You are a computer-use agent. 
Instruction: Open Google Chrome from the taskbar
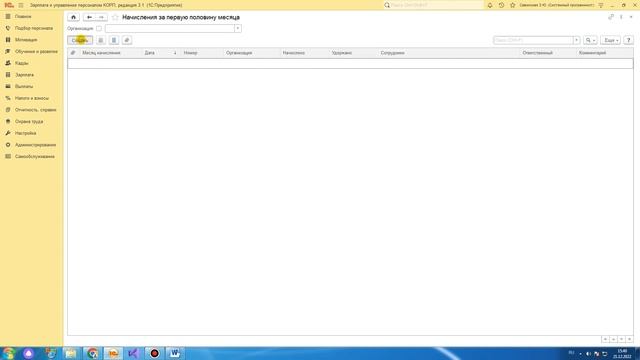pos(93,353)
